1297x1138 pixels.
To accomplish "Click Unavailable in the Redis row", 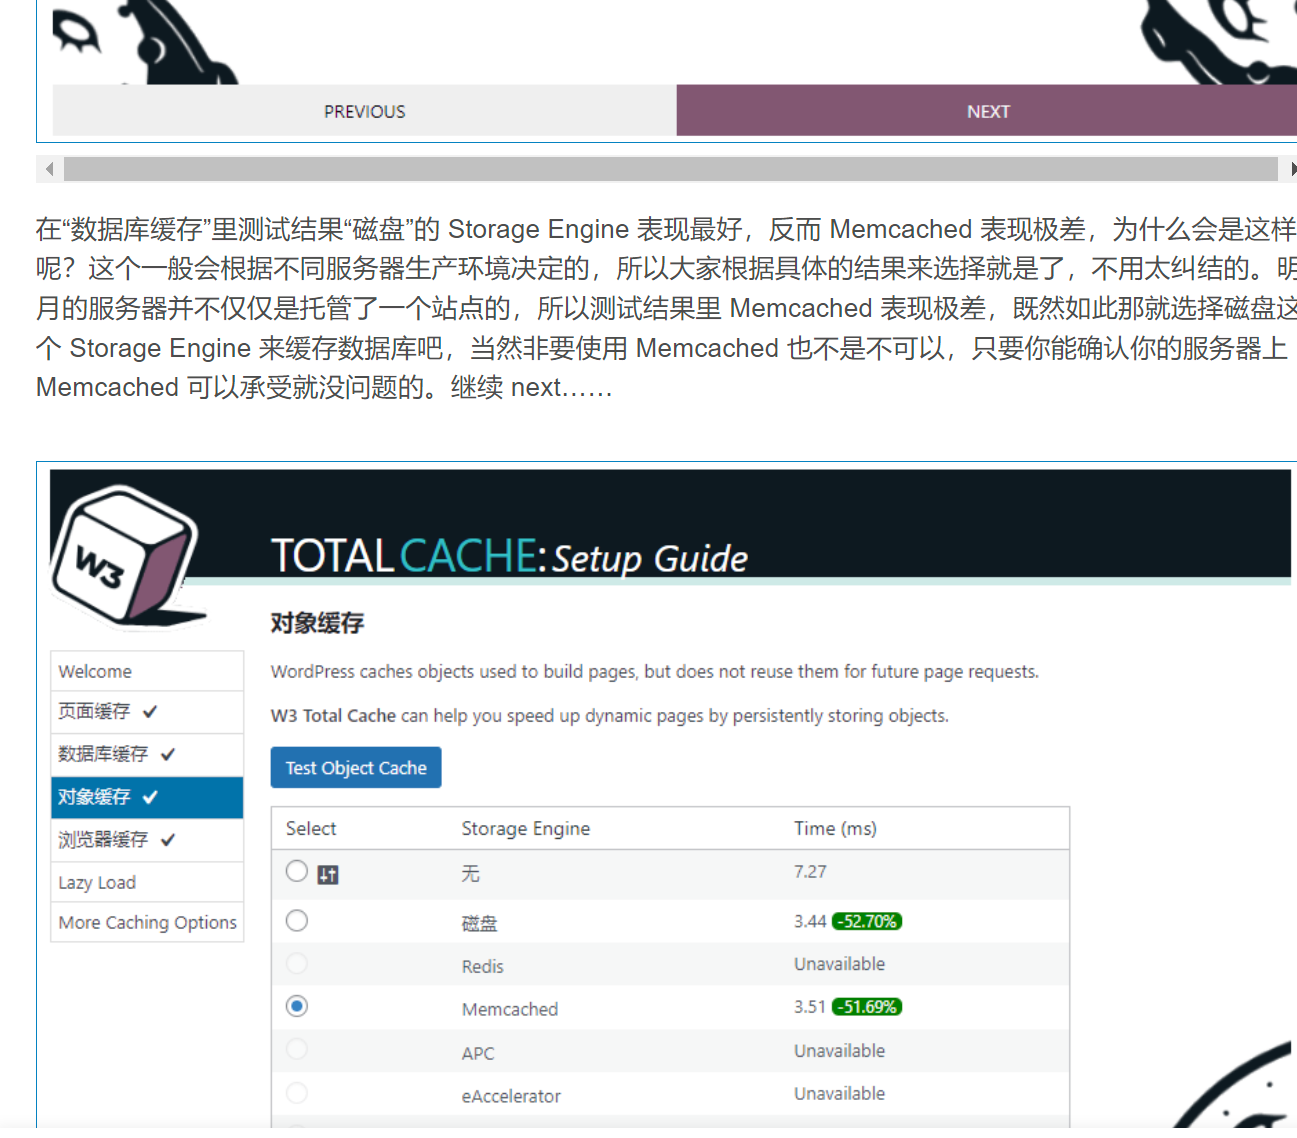I will pos(839,964).
